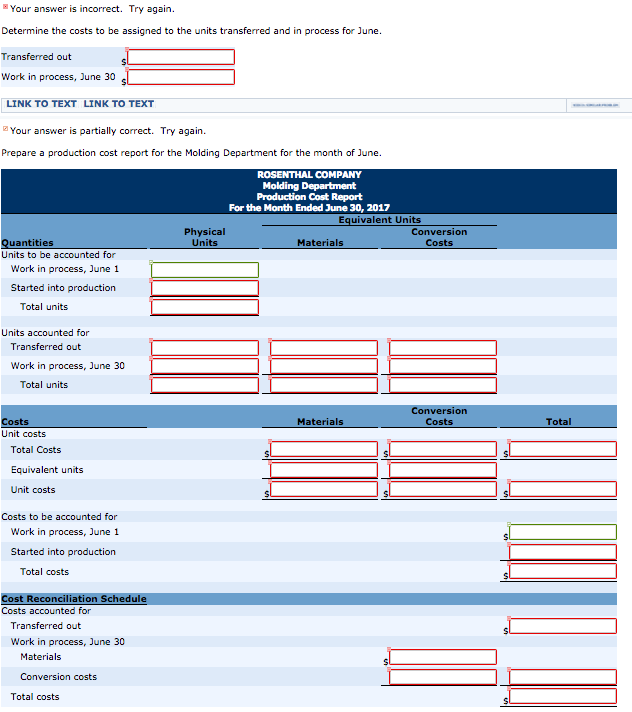Click Started into production physical units field
632x712 pixels.
[205, 288]
